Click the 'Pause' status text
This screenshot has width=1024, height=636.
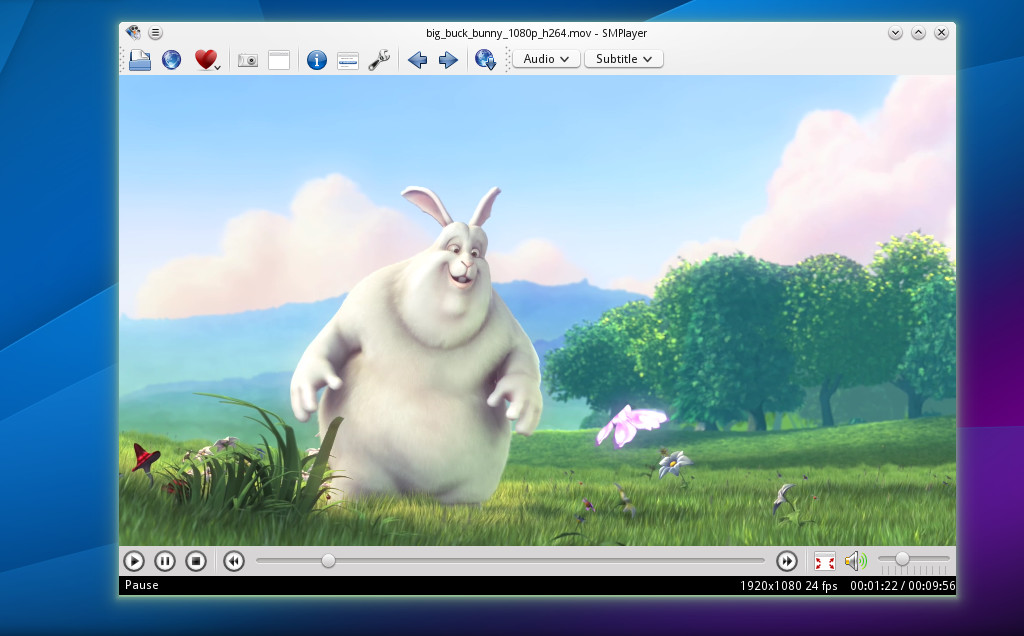pos(142,585)
